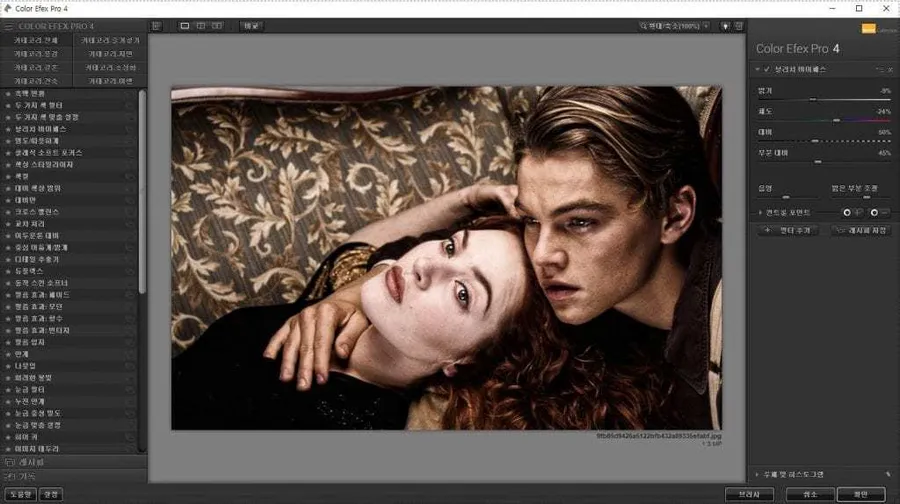The image size is (900, 504).
Task: Open presets icon for 나뭇잎 filter
Action: click(129, 366)
